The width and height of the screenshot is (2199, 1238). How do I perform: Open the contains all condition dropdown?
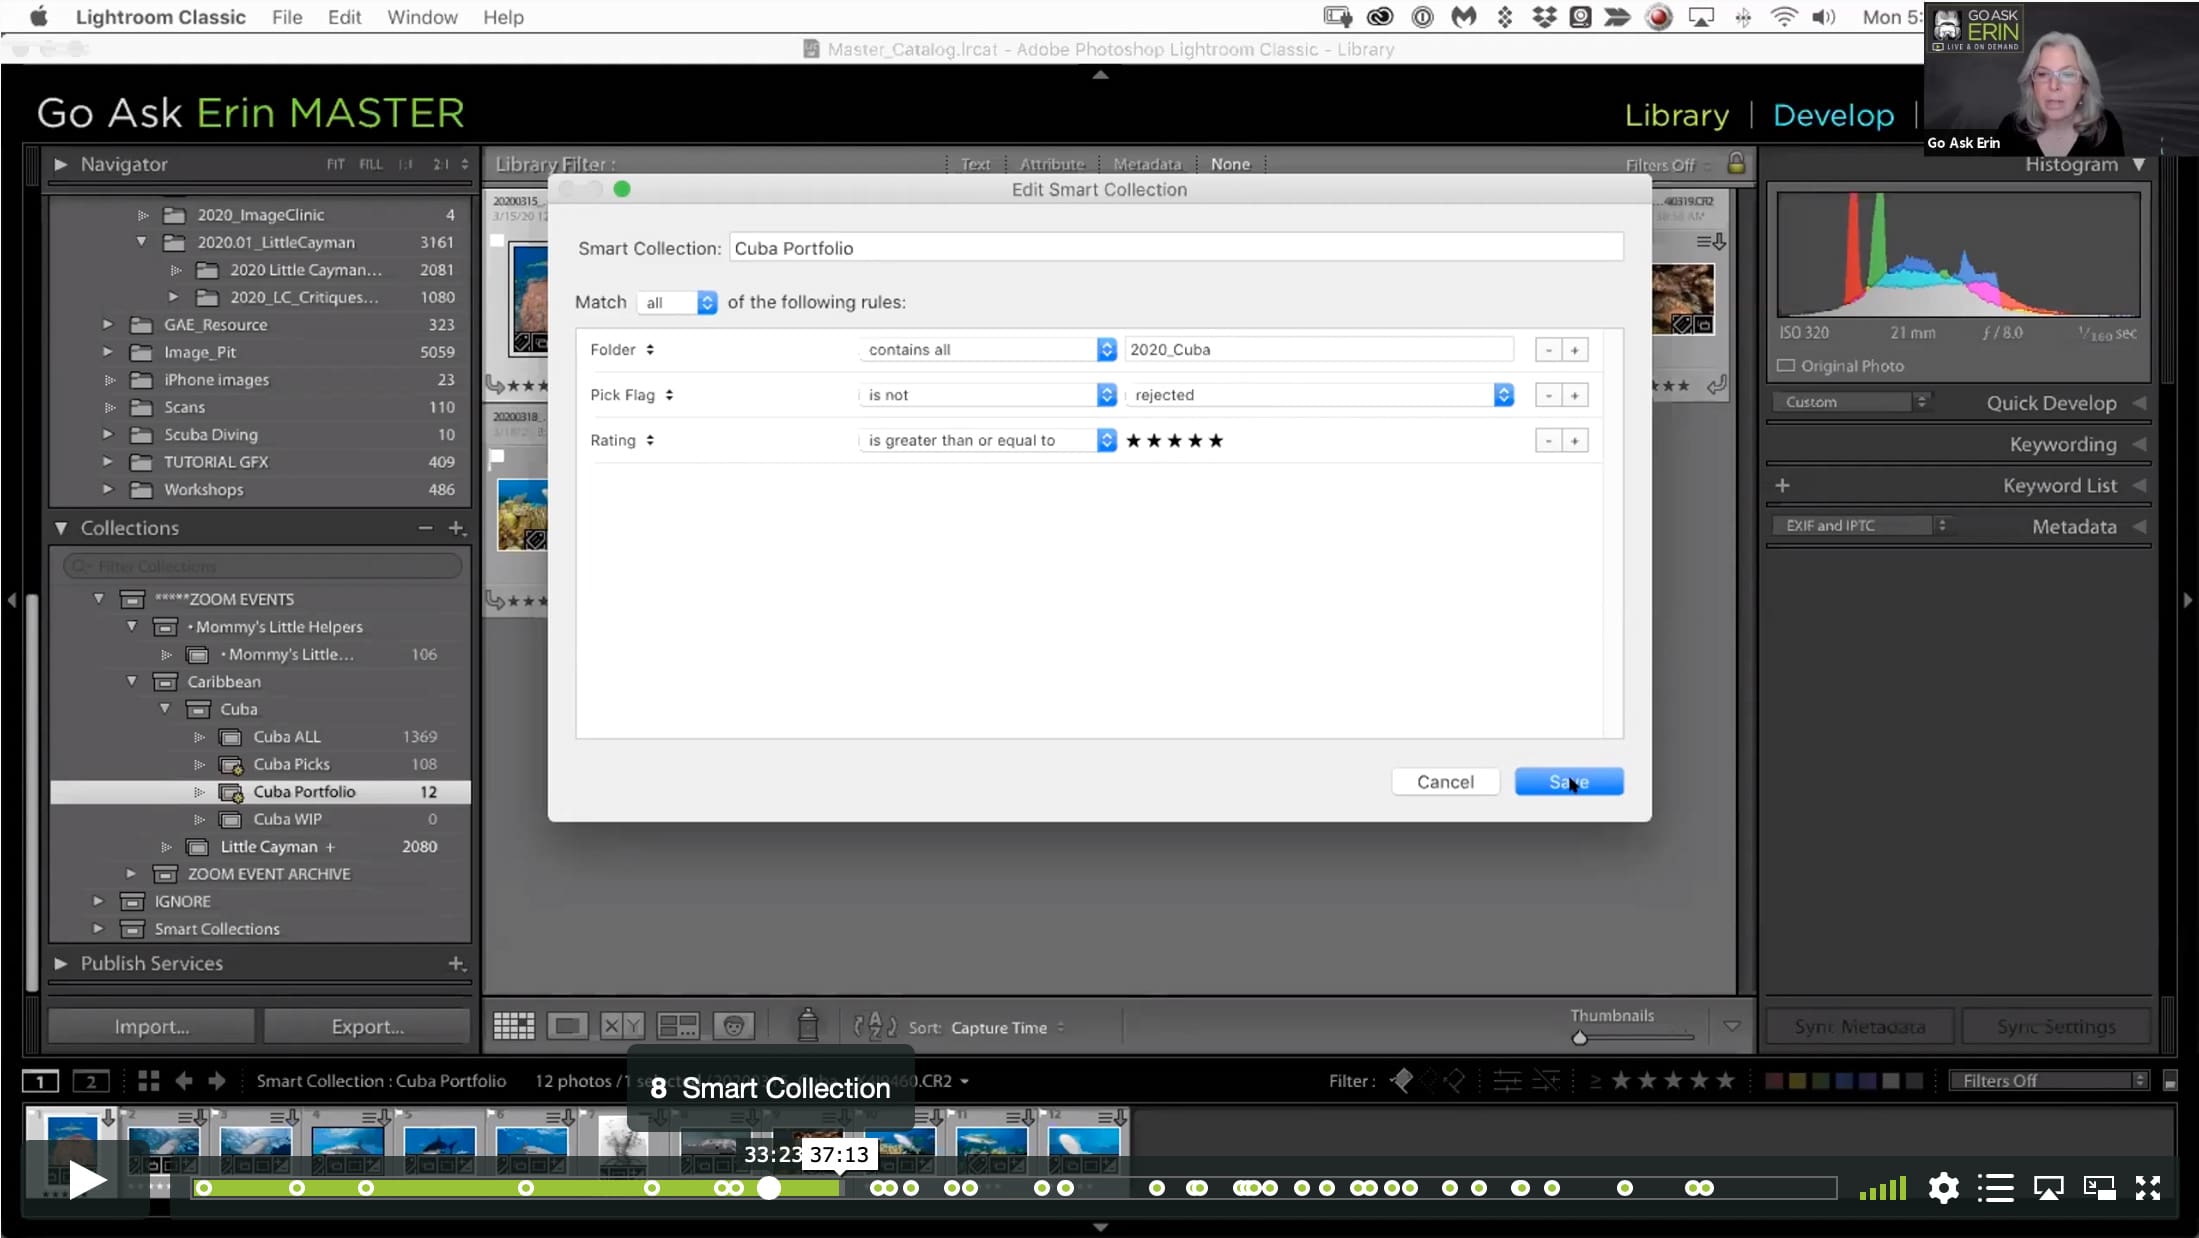tap(988, 350)
